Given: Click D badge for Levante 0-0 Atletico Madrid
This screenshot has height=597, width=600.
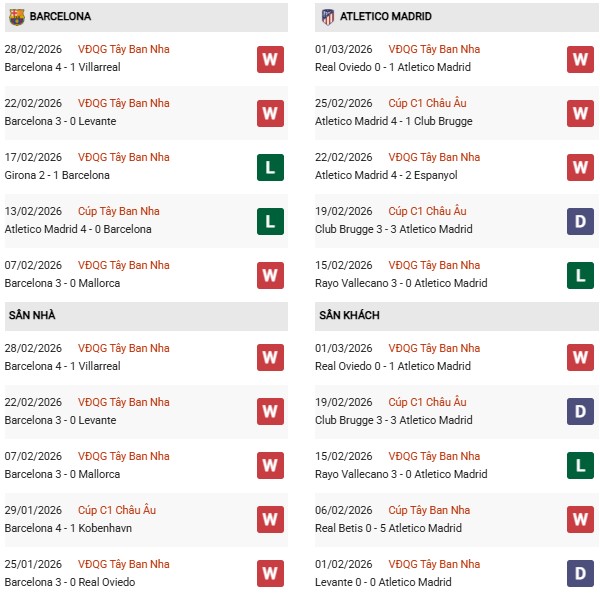Looking at the screenshot, I should pos(580,574).
